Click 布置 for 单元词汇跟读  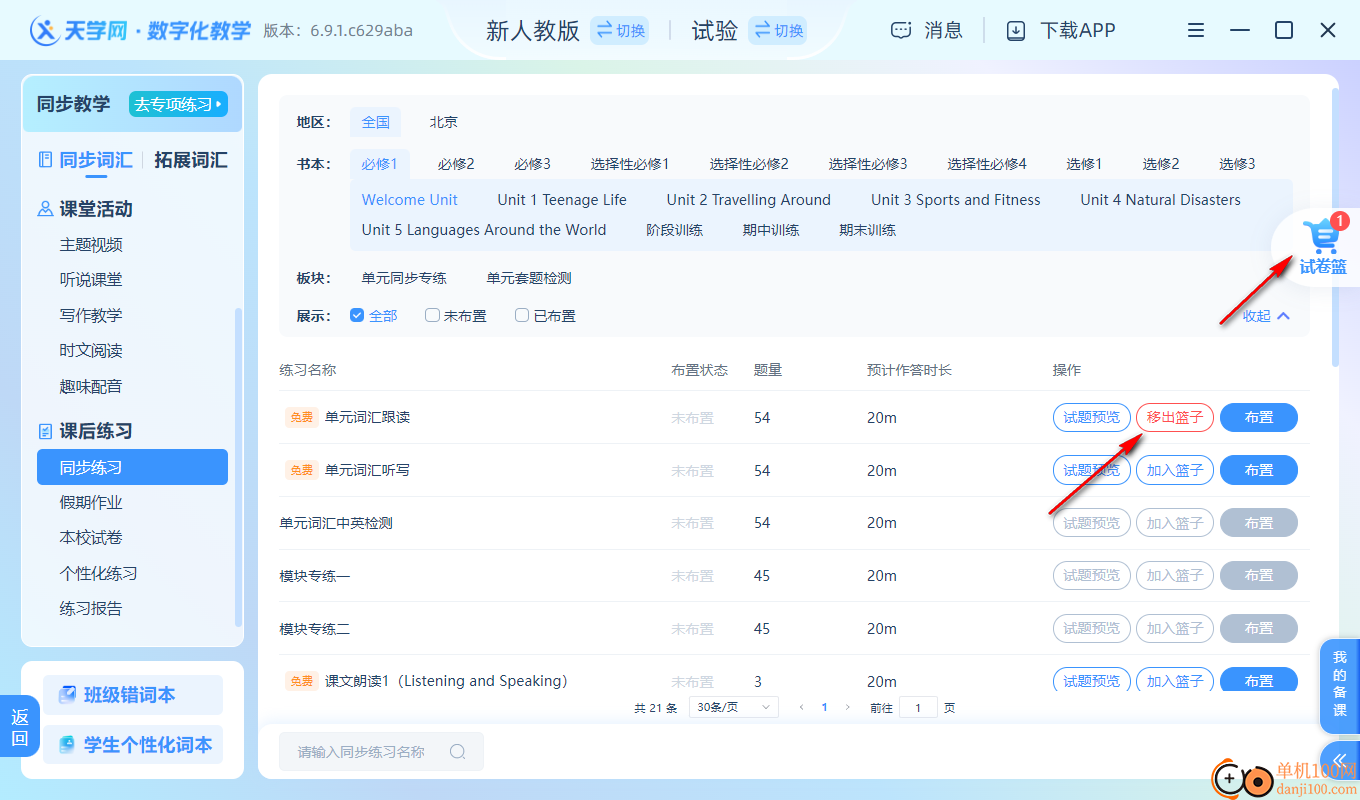tap(1259, 417)
